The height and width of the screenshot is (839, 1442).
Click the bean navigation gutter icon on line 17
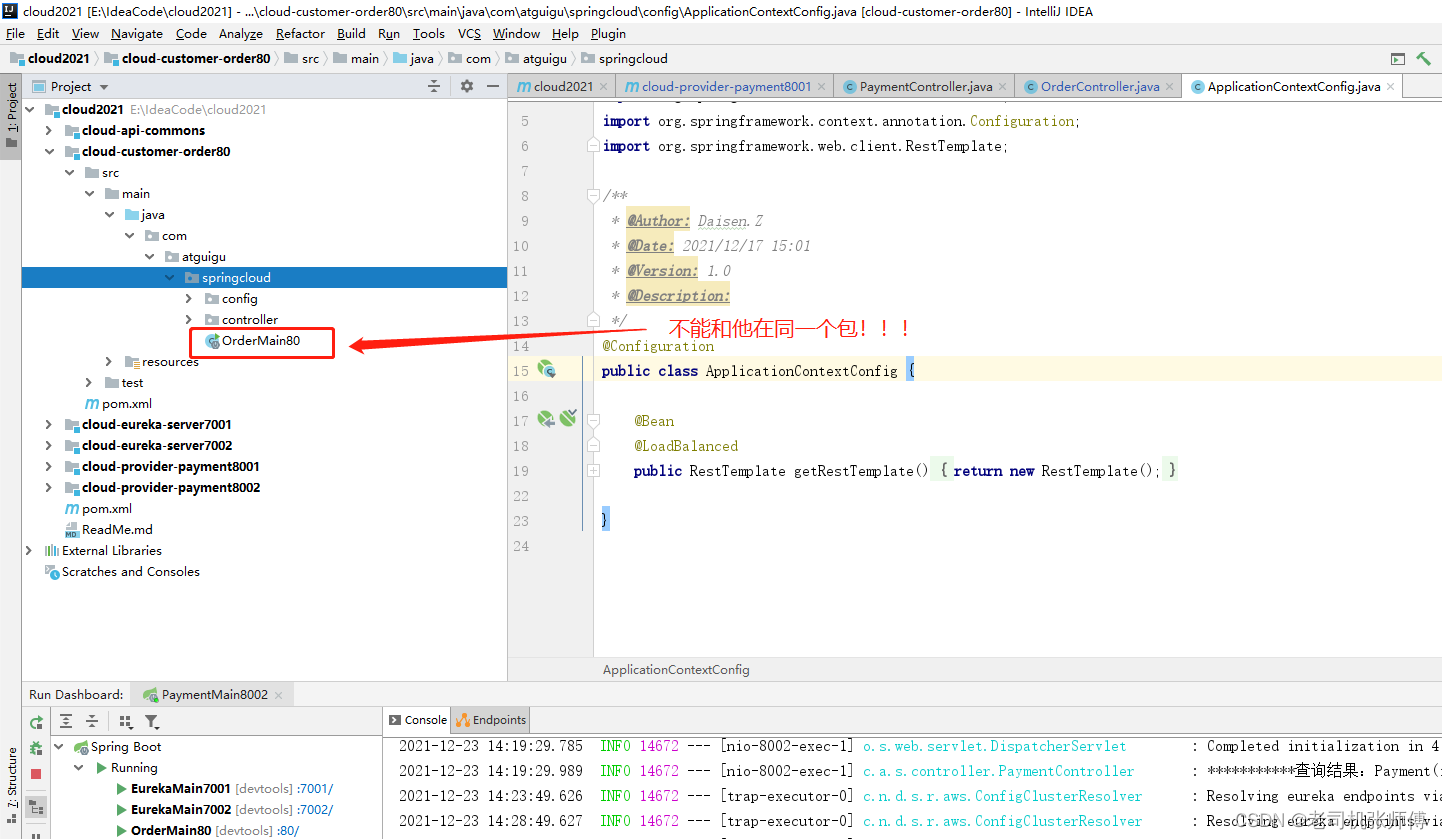546,420
